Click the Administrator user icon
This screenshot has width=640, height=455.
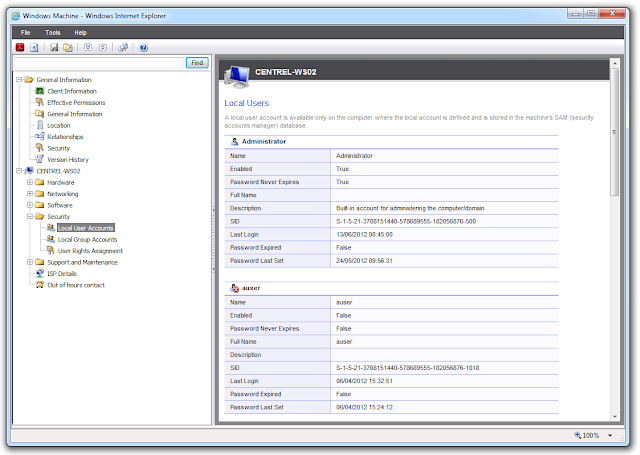tap(235, 141)
